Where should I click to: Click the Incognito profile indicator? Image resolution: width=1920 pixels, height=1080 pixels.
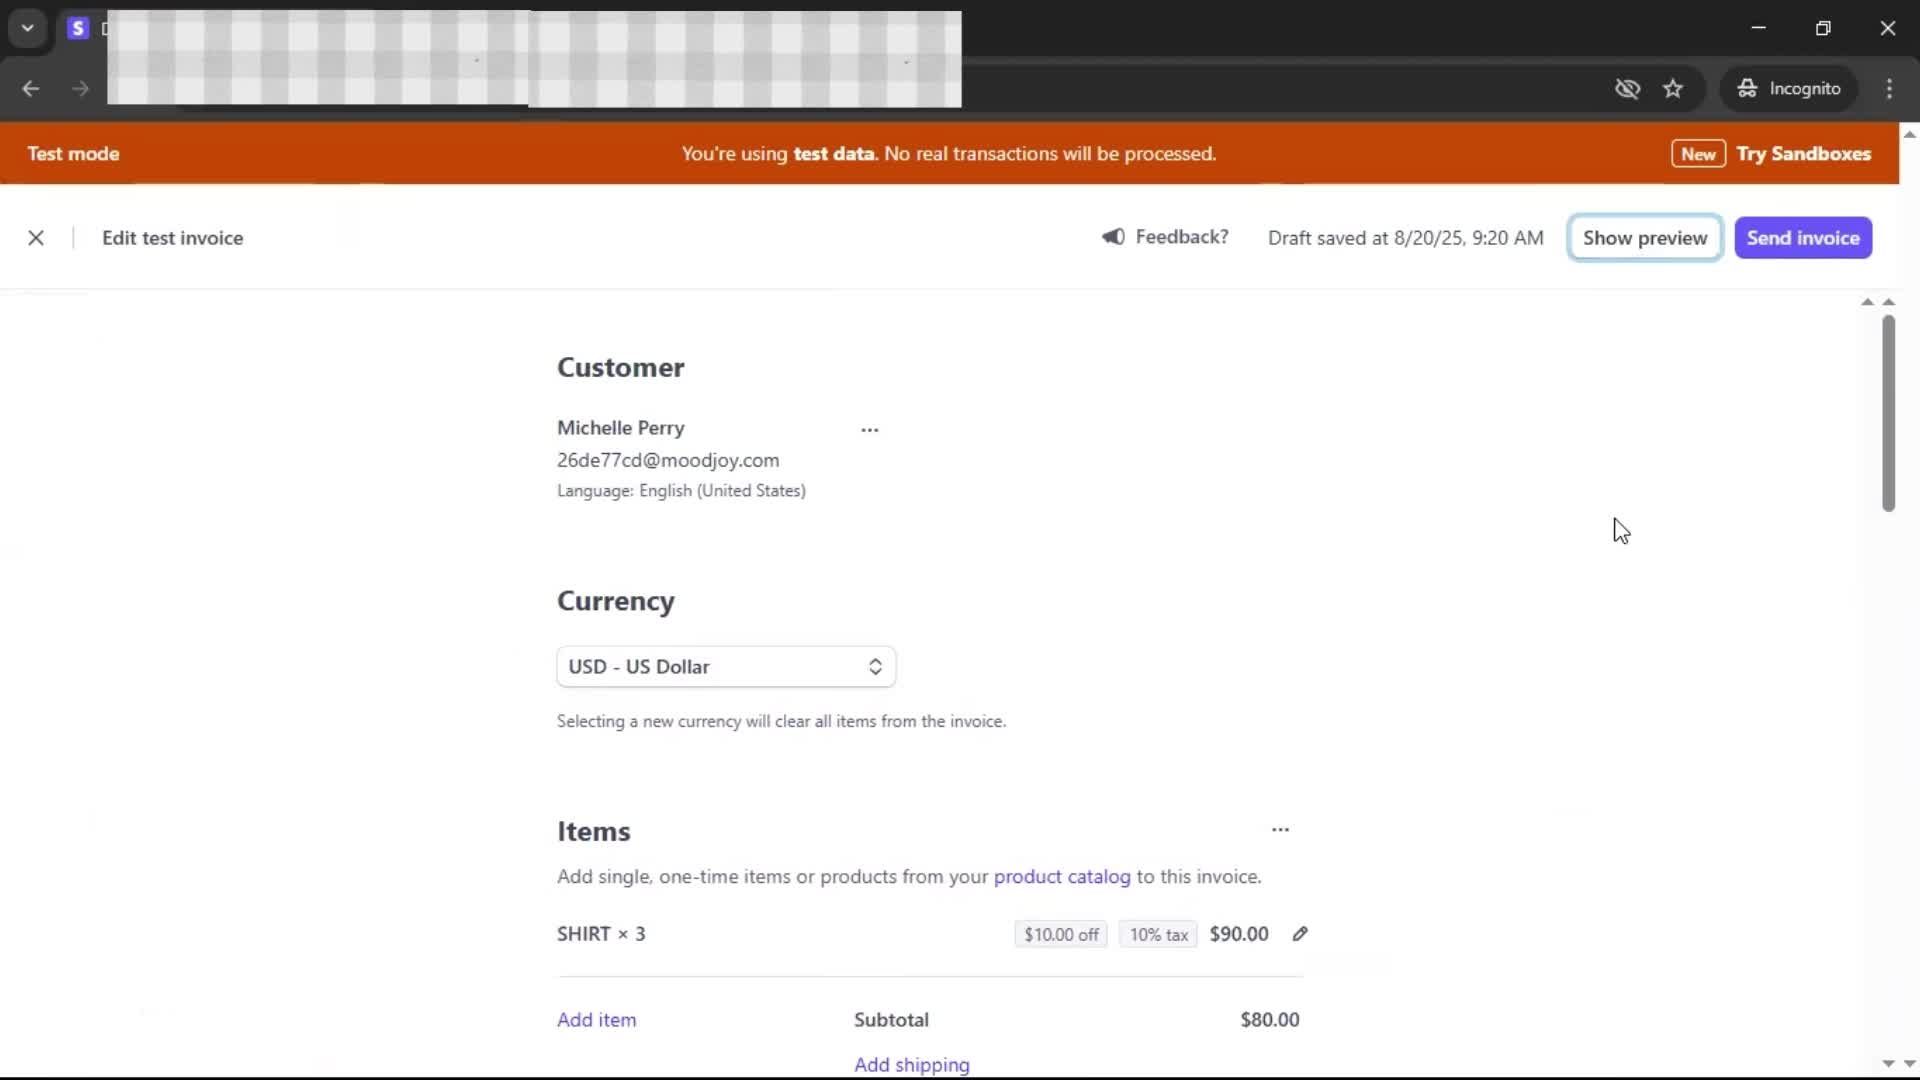tap(1789, 89)
